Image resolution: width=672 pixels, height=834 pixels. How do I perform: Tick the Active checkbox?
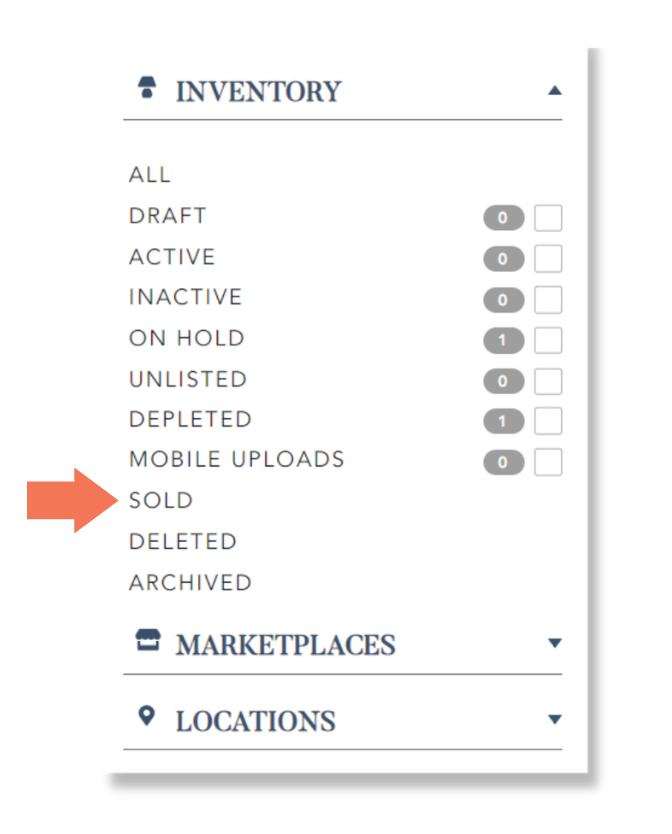pos(548,258)
